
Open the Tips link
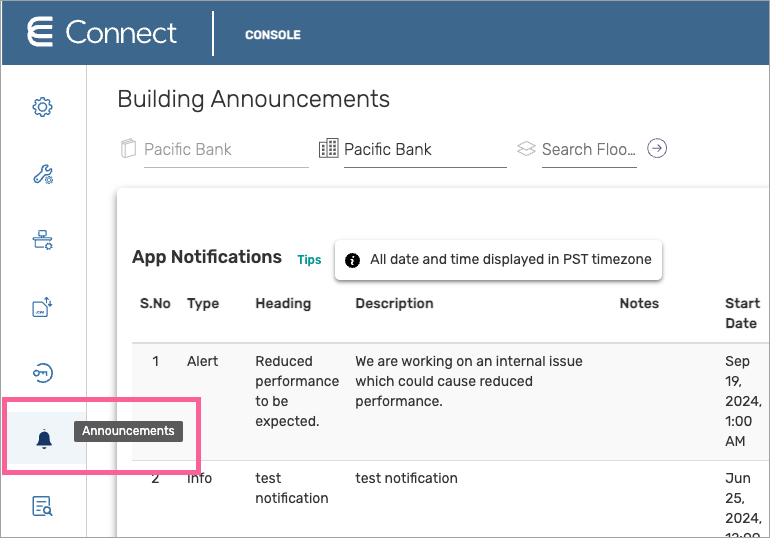click(x=309, y=260)
